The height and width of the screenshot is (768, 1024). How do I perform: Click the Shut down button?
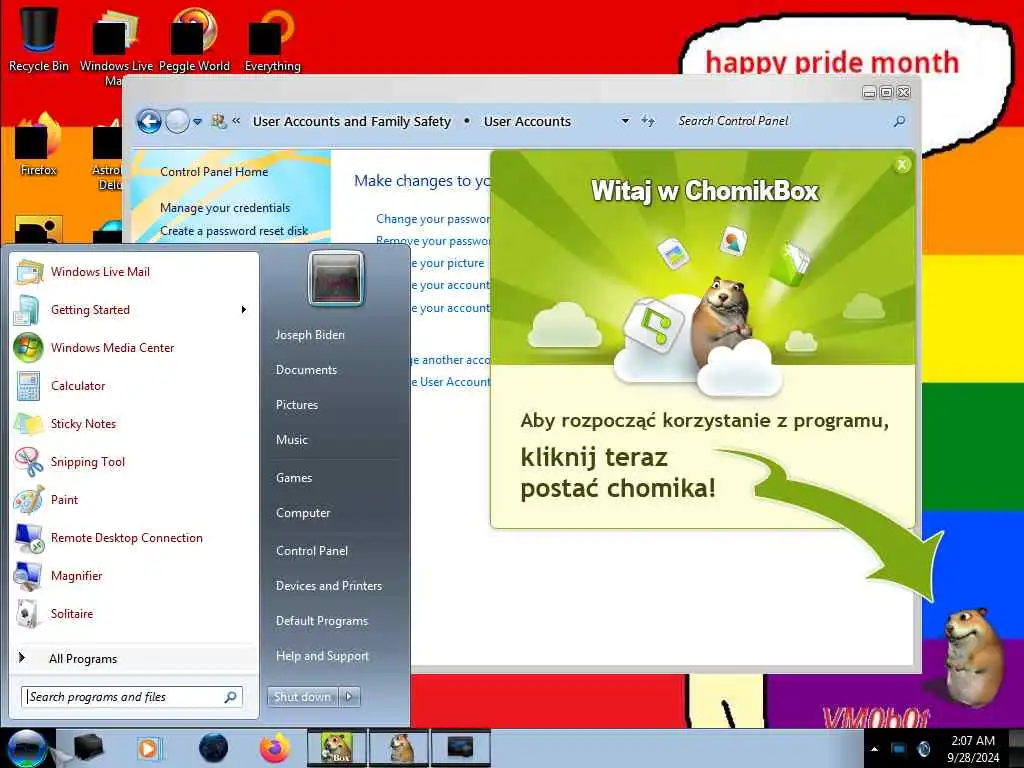pyautogui.click(x=302, y=697)
